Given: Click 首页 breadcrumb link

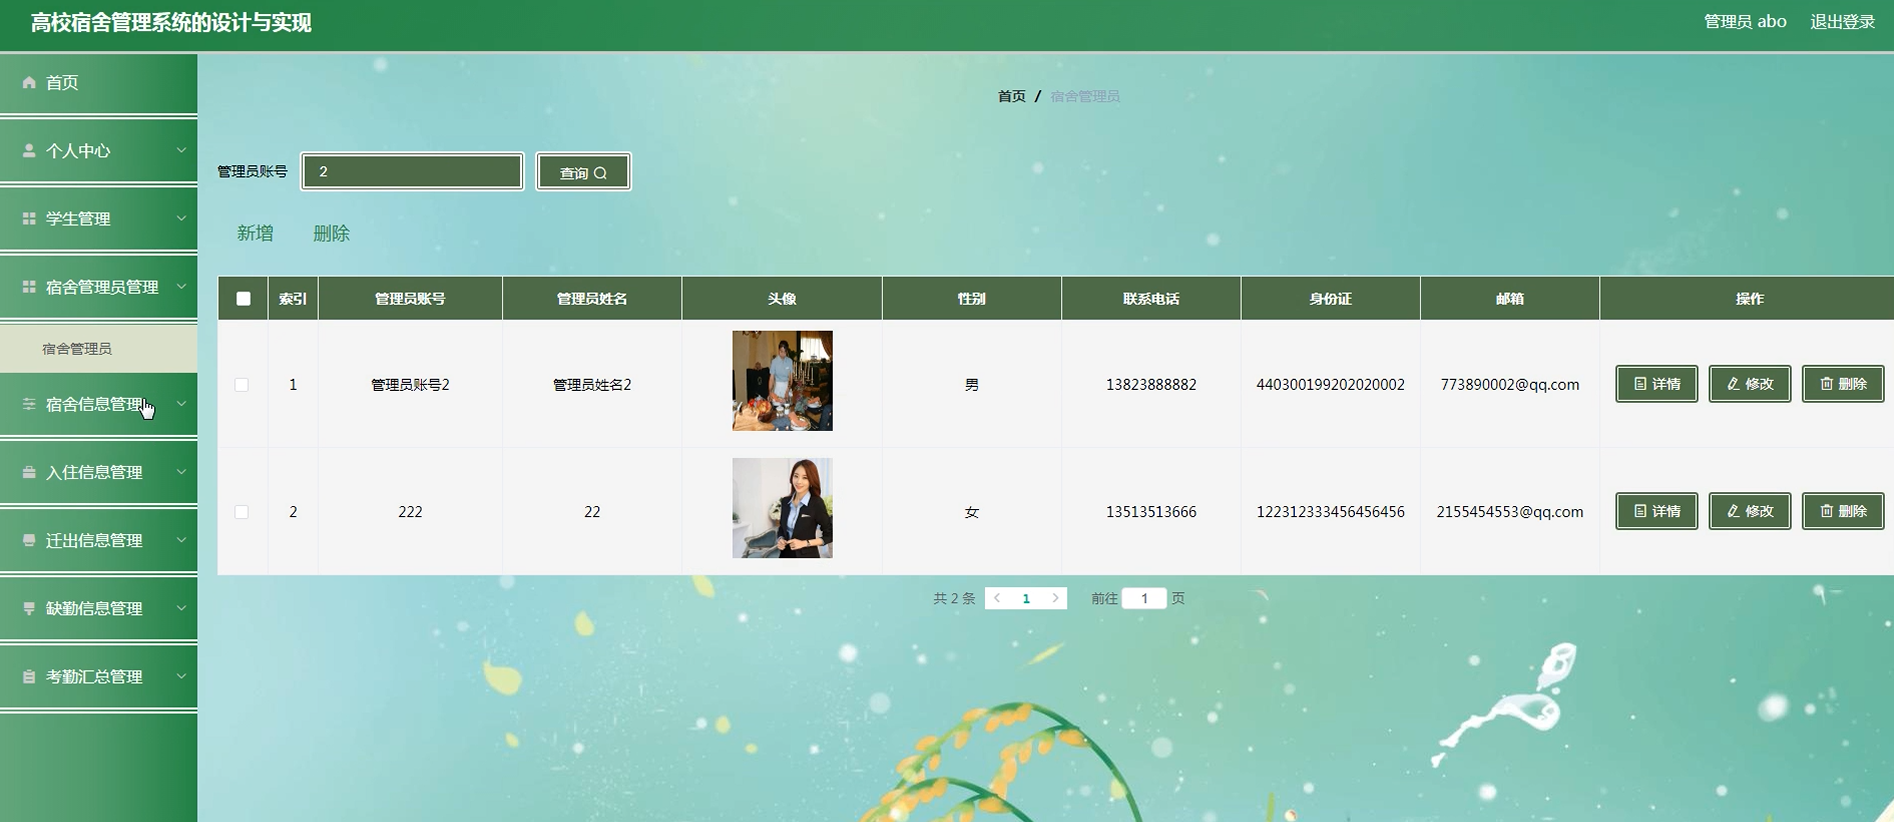Looking at the screenshot, I should (1011, 96).
